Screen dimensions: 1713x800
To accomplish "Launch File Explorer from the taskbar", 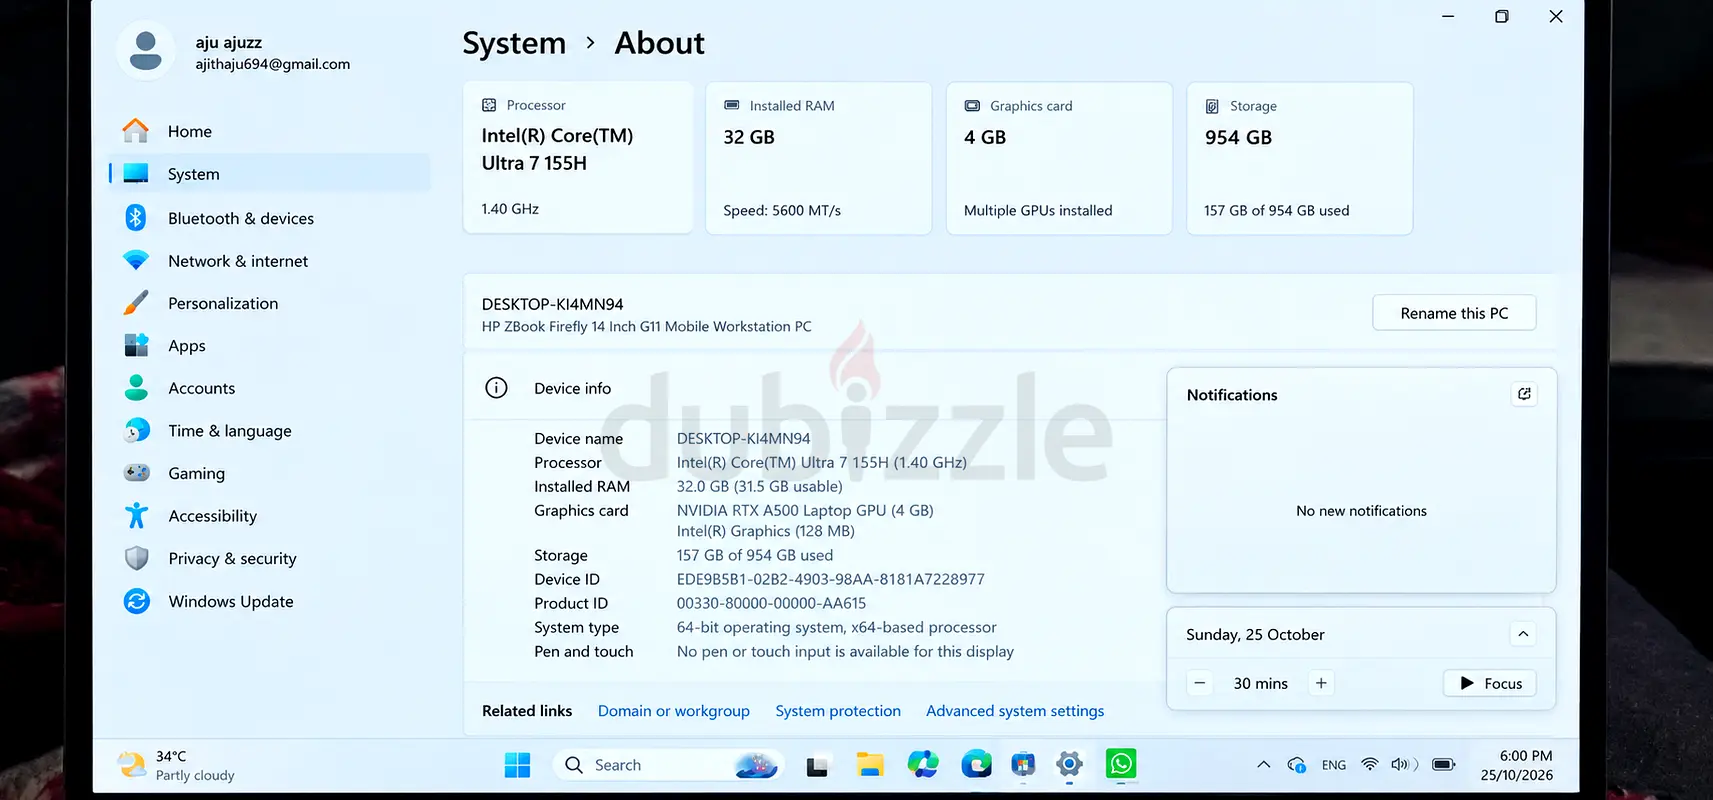I will [x=870, y=765].
